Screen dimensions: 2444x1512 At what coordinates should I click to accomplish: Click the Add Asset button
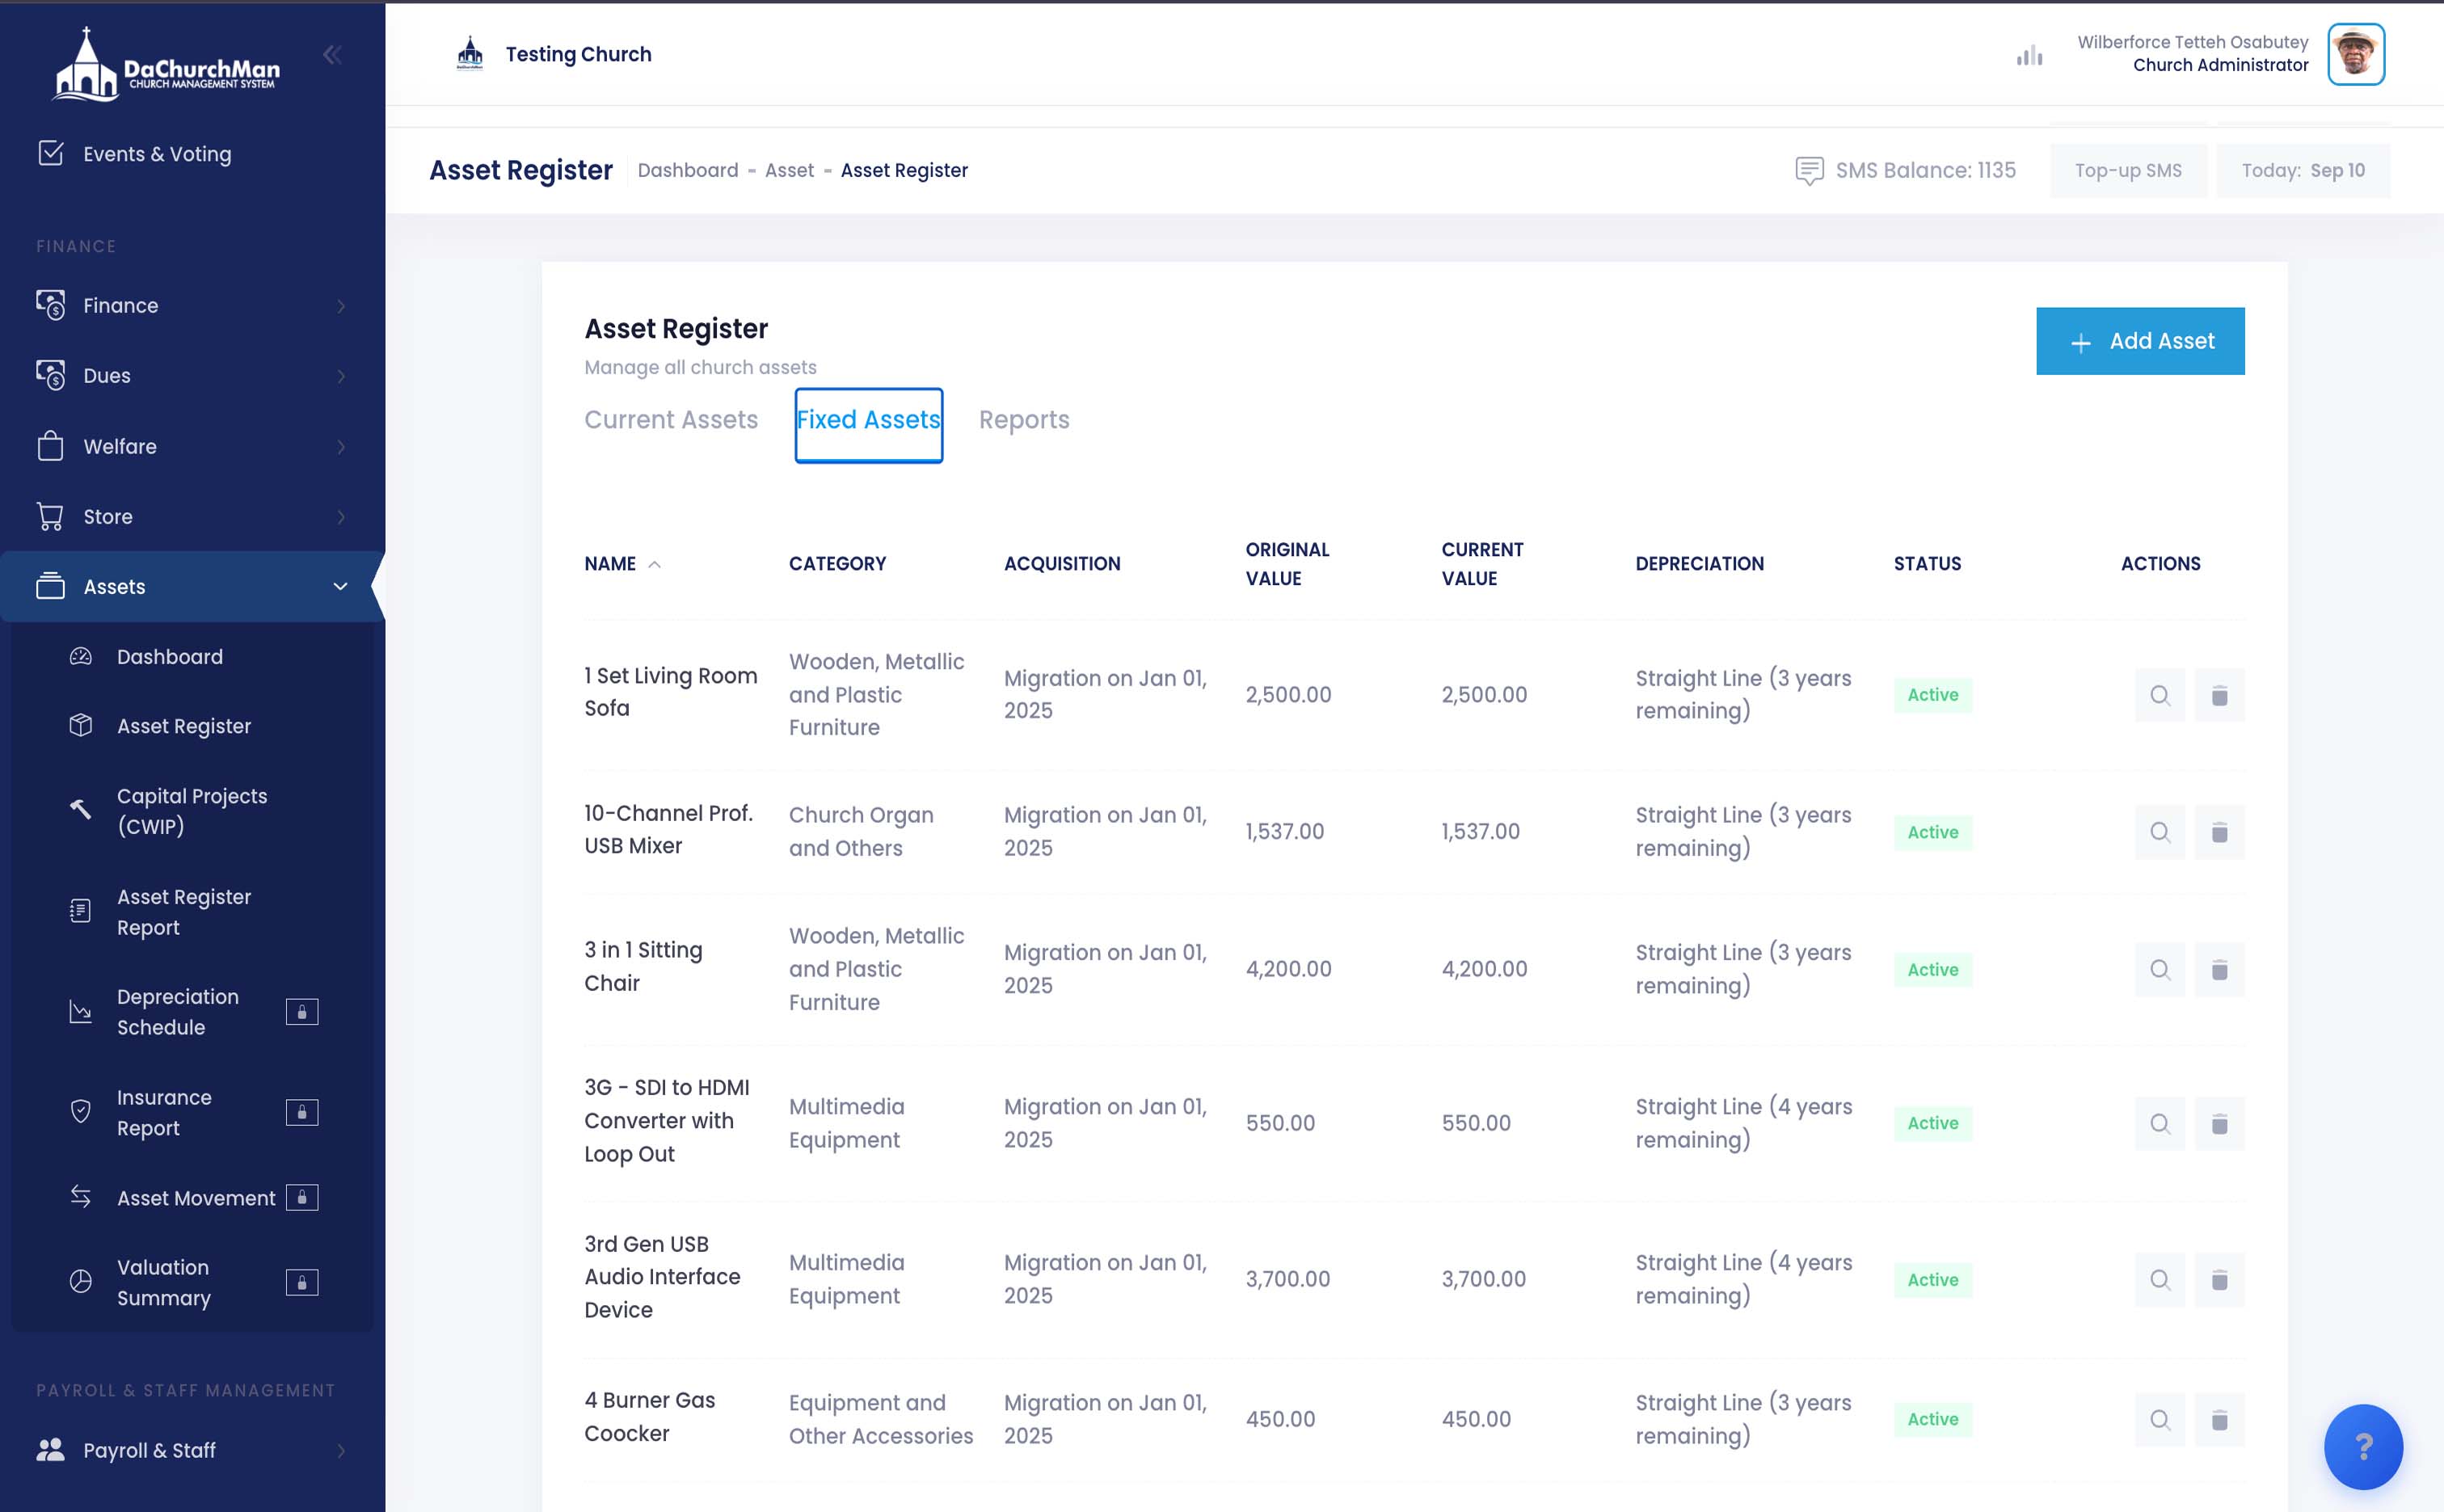(x=2140, y=341)
